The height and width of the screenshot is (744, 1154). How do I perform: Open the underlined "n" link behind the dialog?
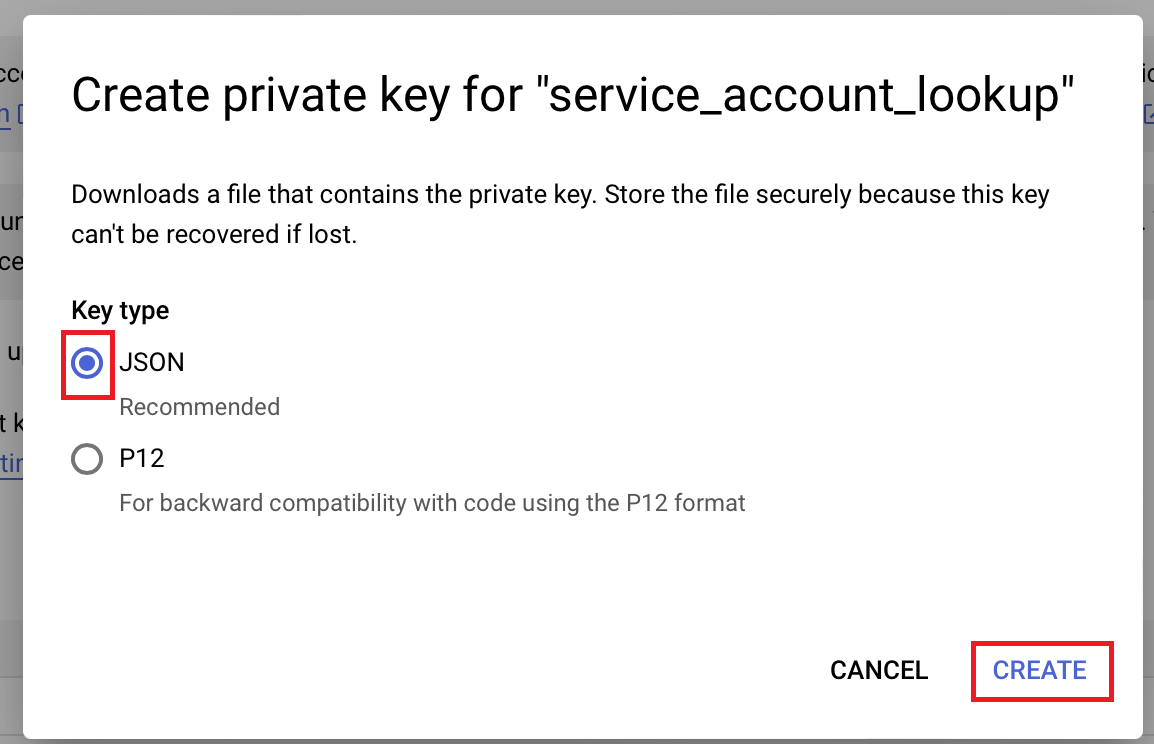[x=5, y=113]
